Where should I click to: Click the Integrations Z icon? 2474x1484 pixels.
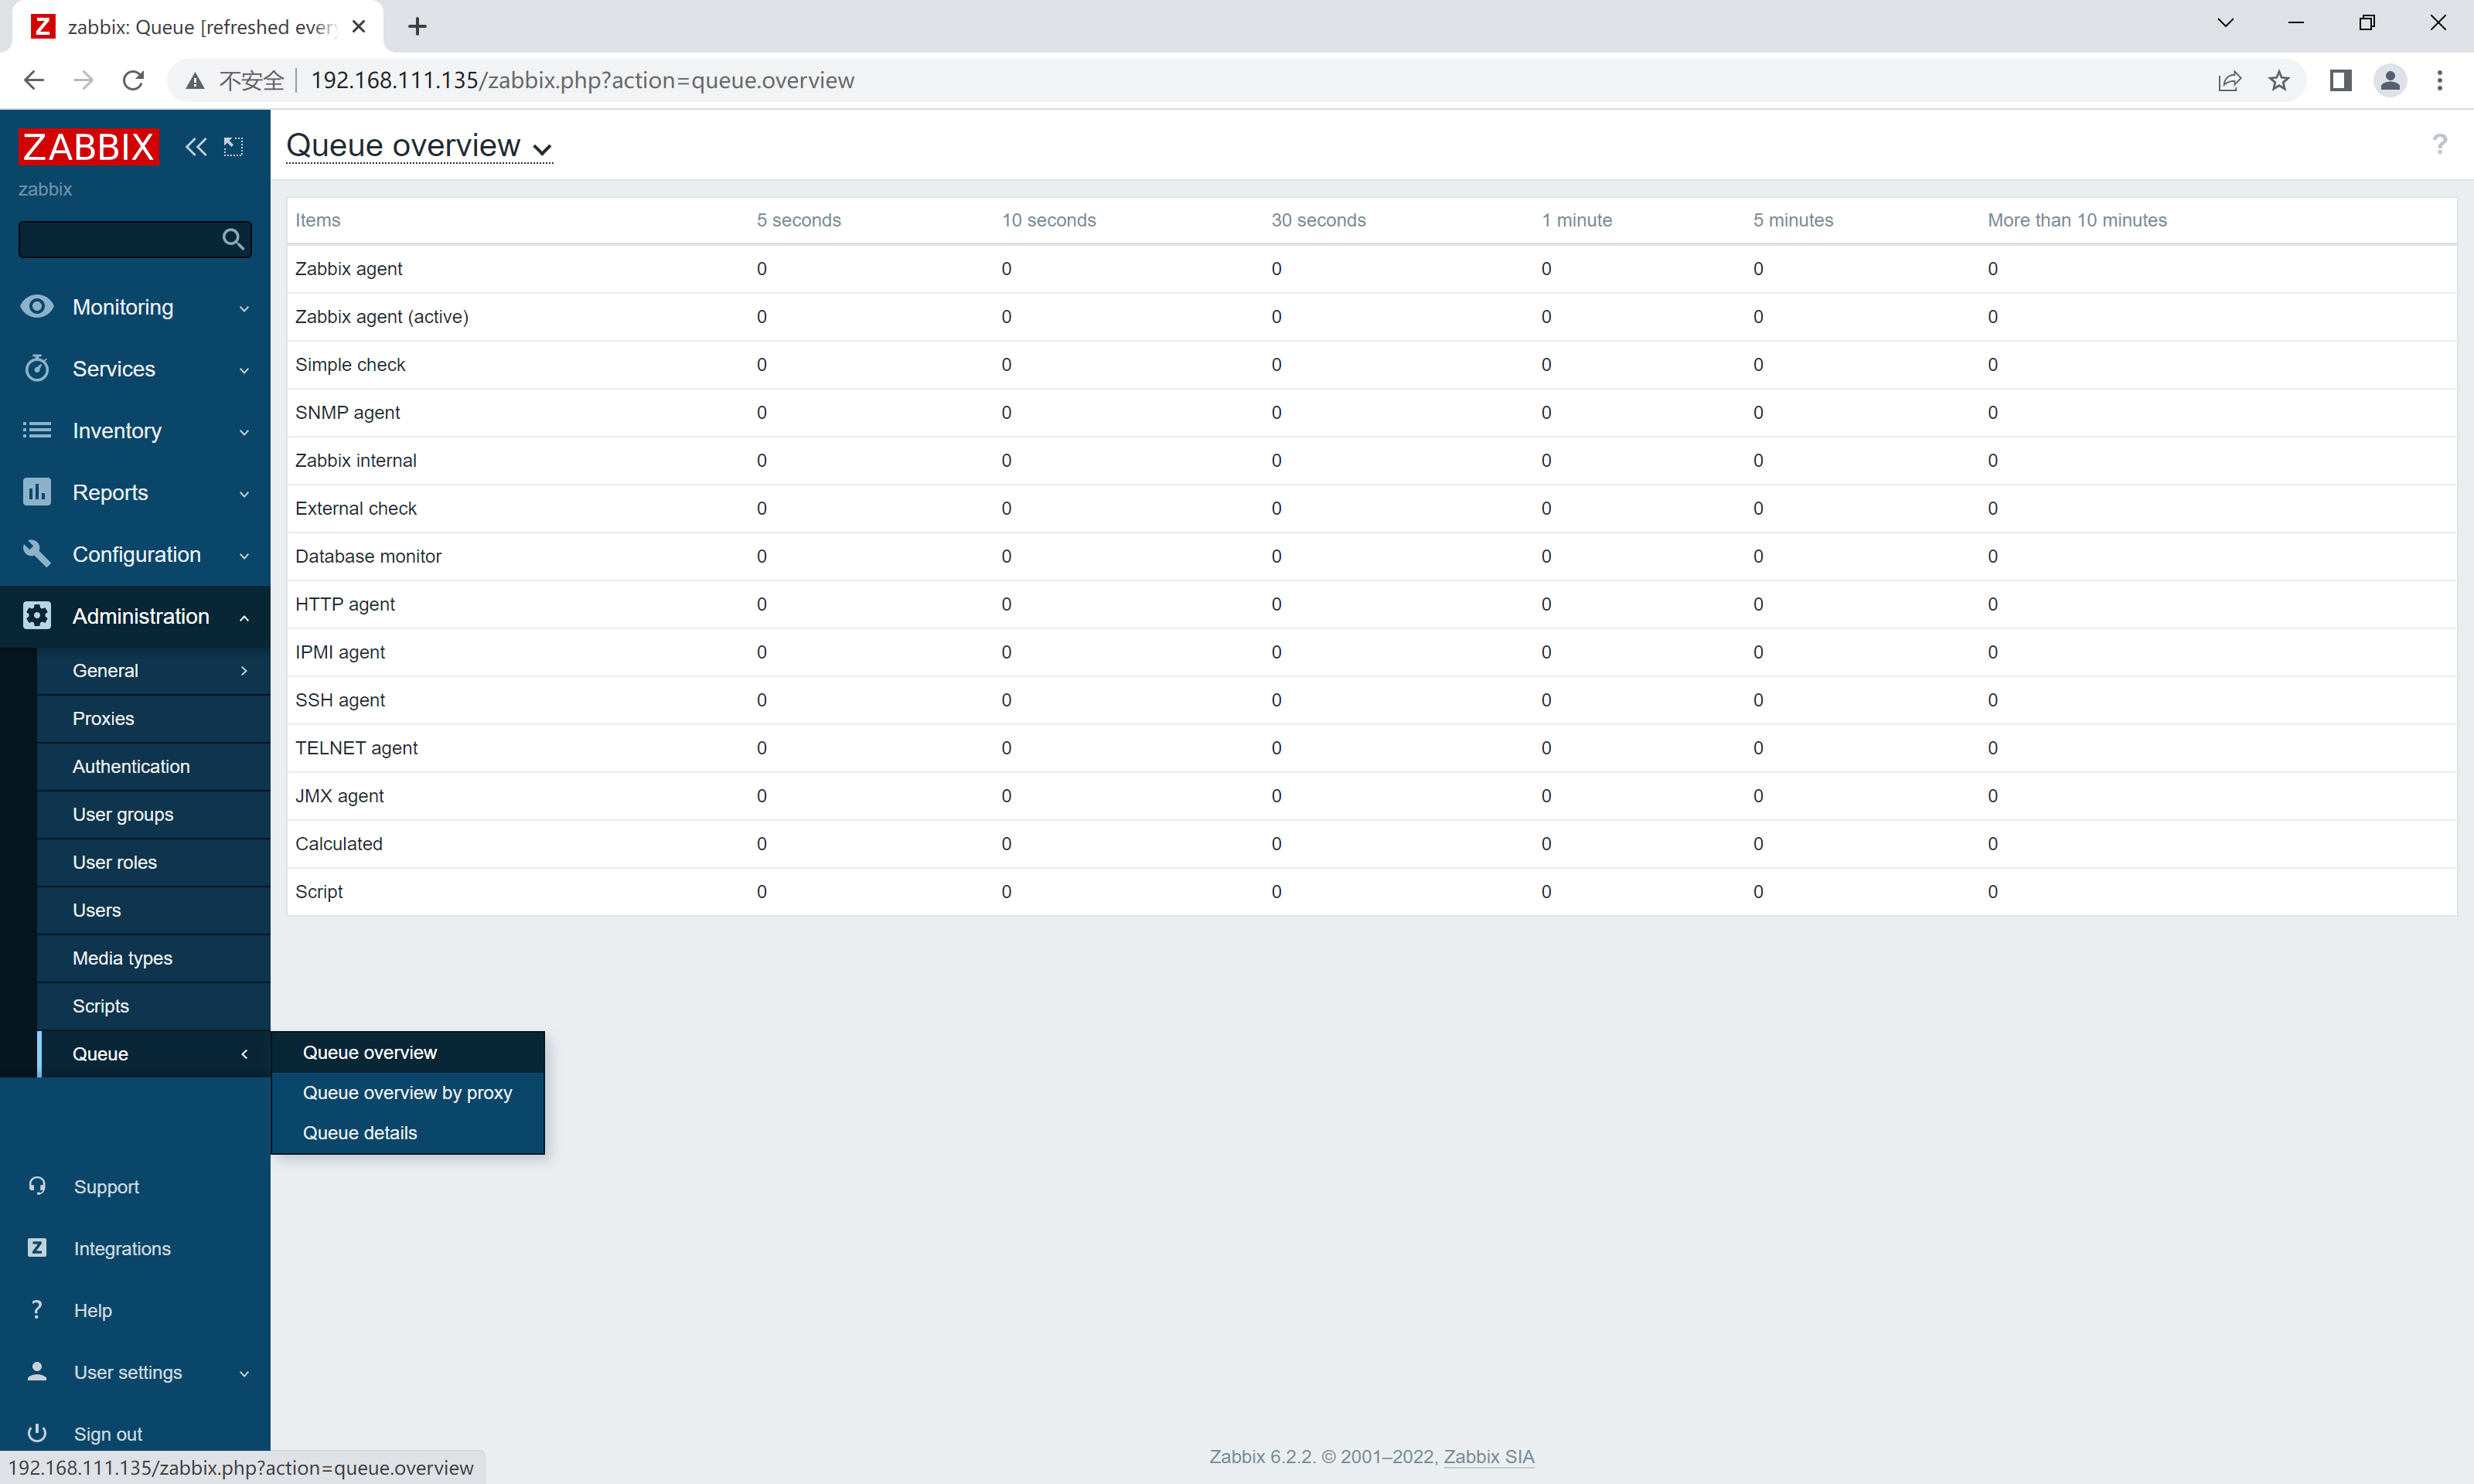(37, 1248)
